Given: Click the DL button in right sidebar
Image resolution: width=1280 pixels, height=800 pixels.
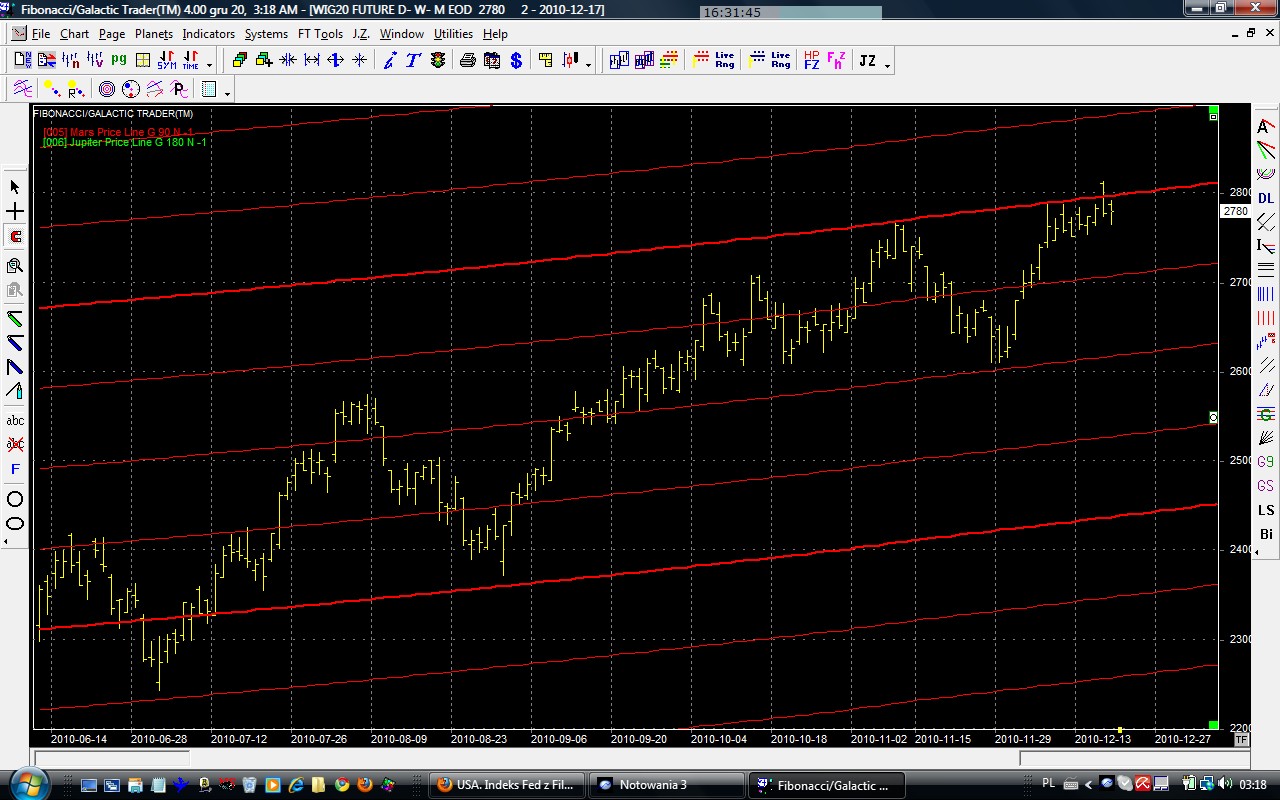Looking at the screenshot, I should coord(1266,198).
